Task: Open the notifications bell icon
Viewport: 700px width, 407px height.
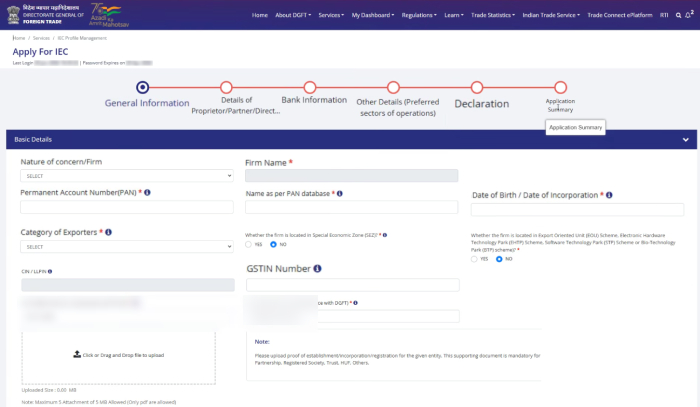Action: 689,15
